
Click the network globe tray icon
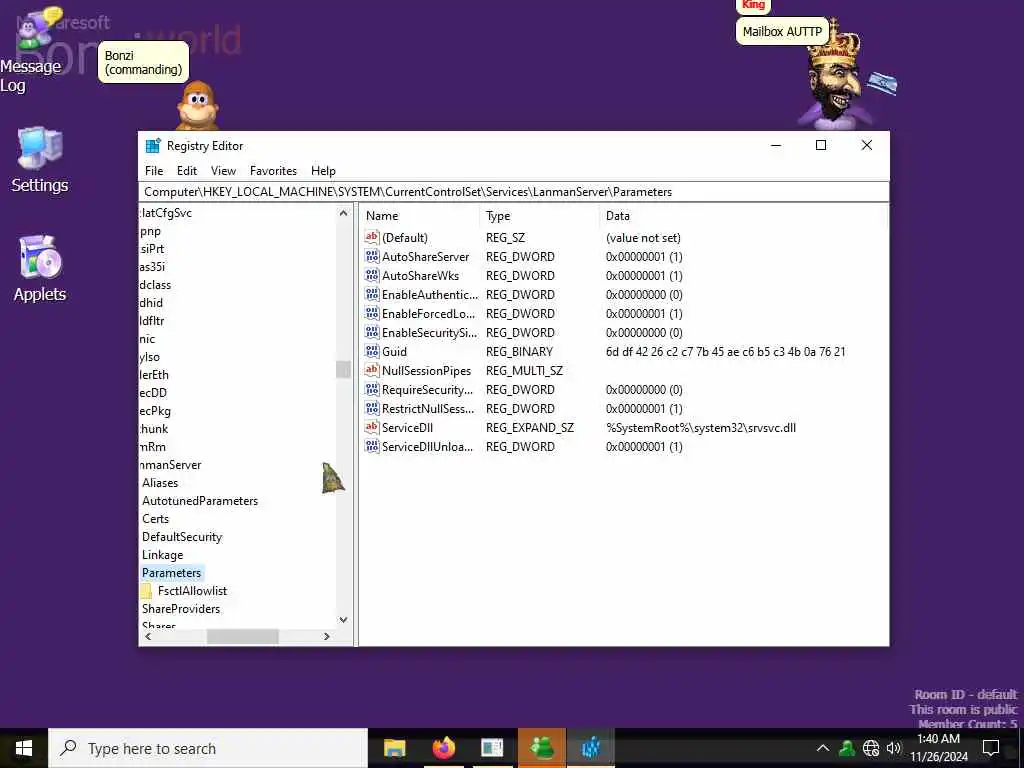pyautogui.click(x=871, y=748)
